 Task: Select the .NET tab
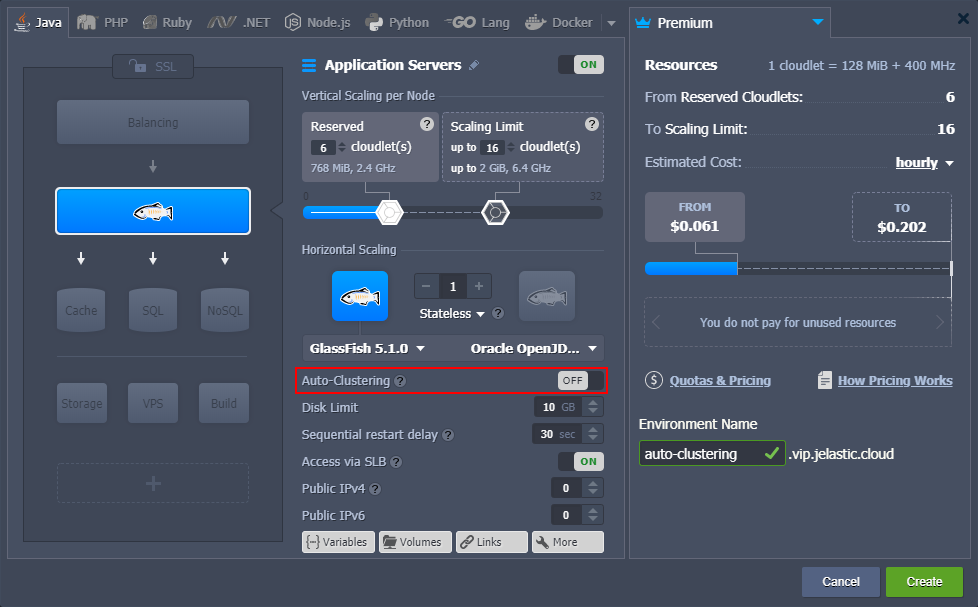point(239,22)
